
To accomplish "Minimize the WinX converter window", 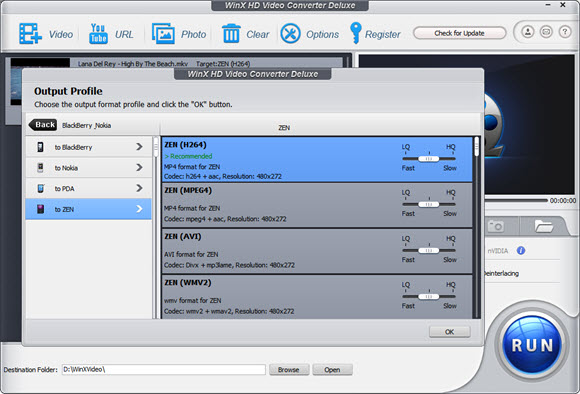I will pyautogui.click(x=548, y=5).
